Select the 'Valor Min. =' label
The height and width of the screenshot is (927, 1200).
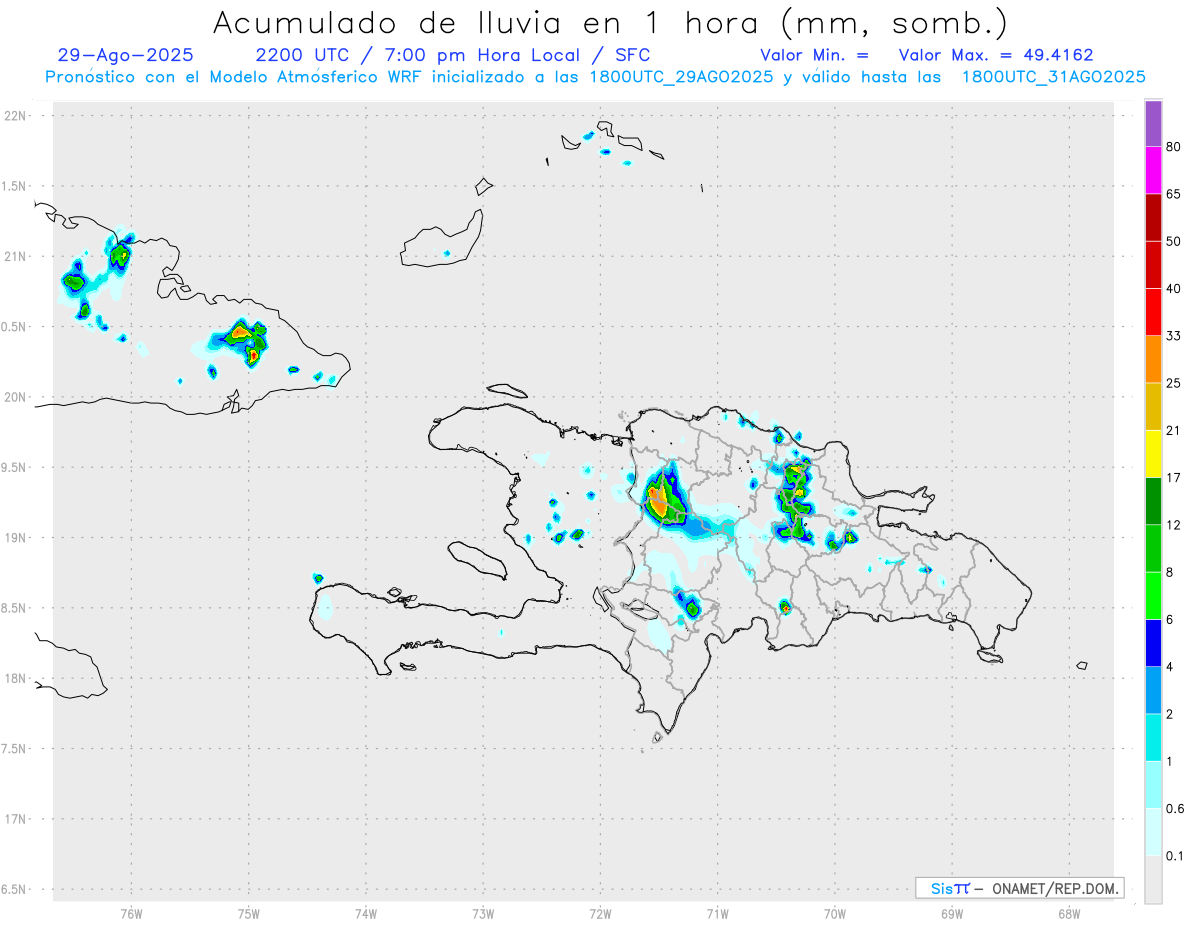[814, 55]
